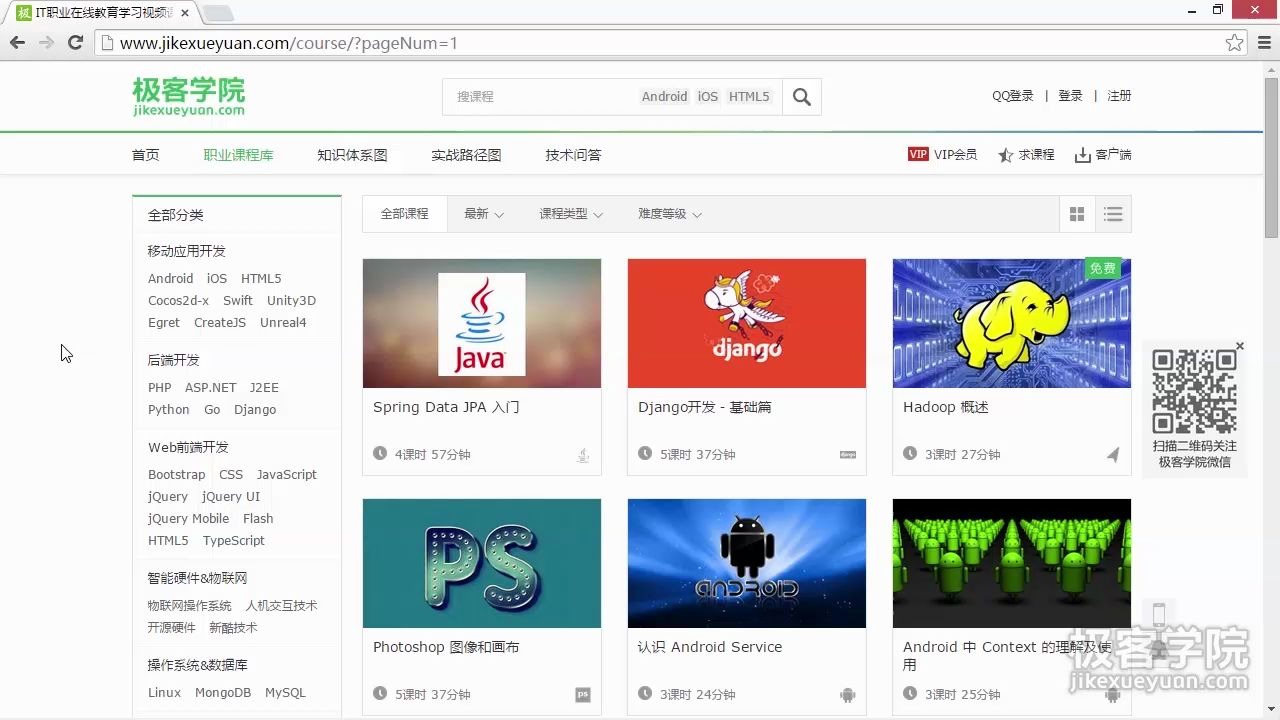
Task: Click the search magnifier icon
Action: 801,96
